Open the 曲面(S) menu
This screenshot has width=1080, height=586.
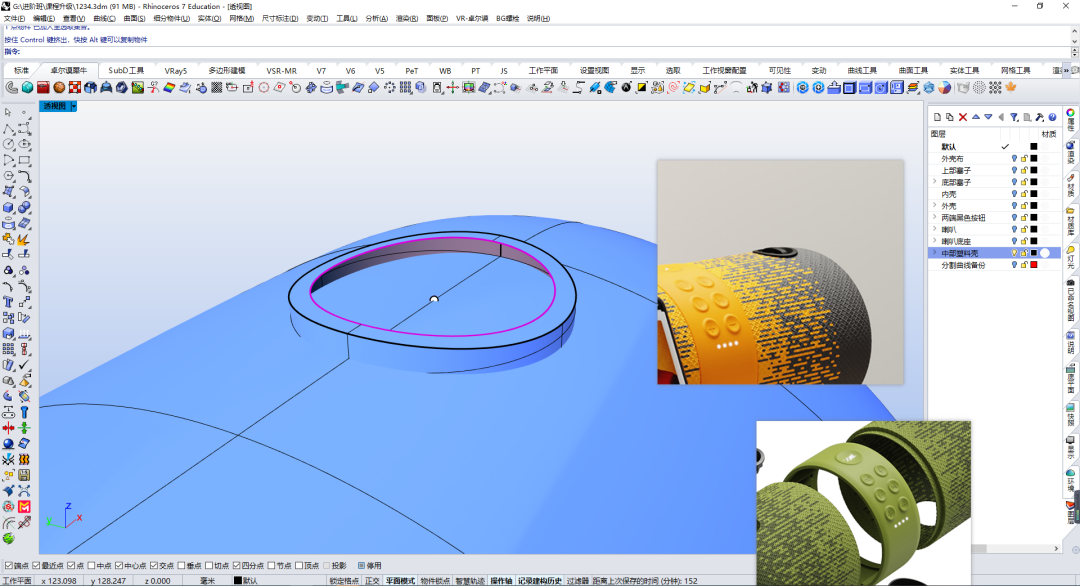click(134, 19)
